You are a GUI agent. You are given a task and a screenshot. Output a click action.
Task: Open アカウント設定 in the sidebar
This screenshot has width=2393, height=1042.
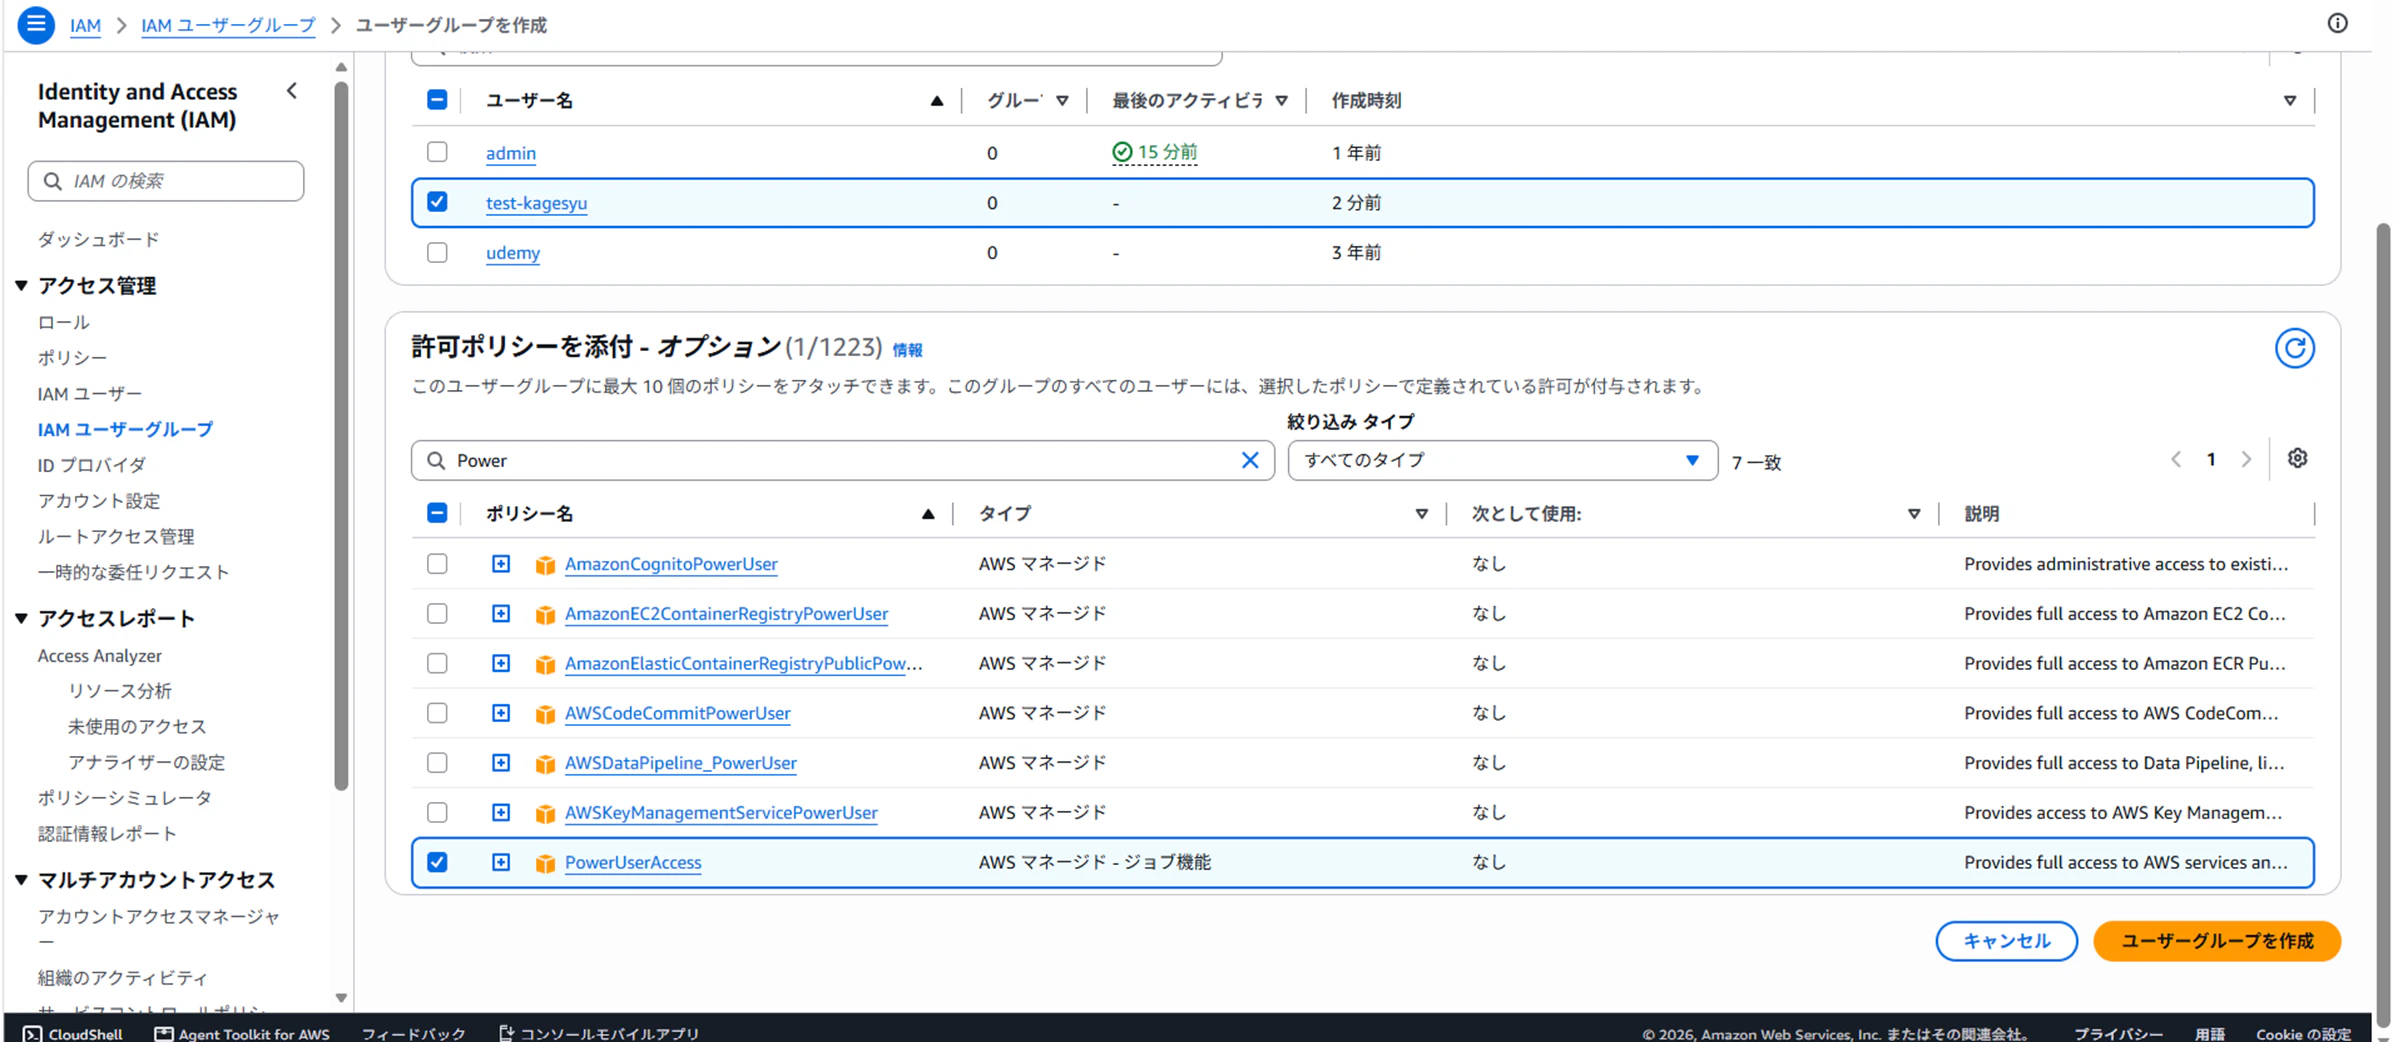tap(99, 501)
